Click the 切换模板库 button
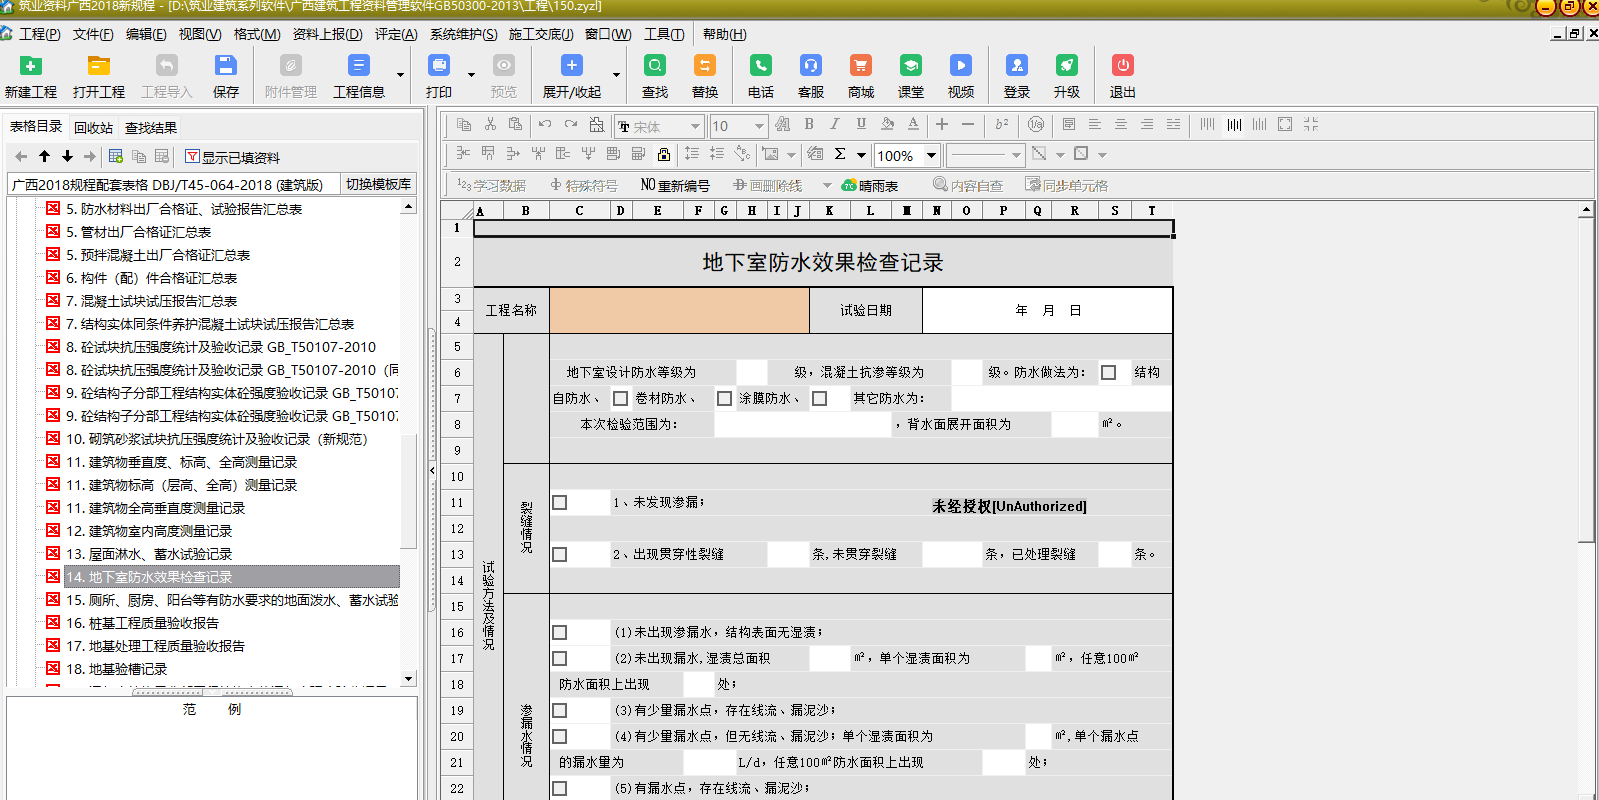Screen dimensions: 1599x800 tap(378, 184)
